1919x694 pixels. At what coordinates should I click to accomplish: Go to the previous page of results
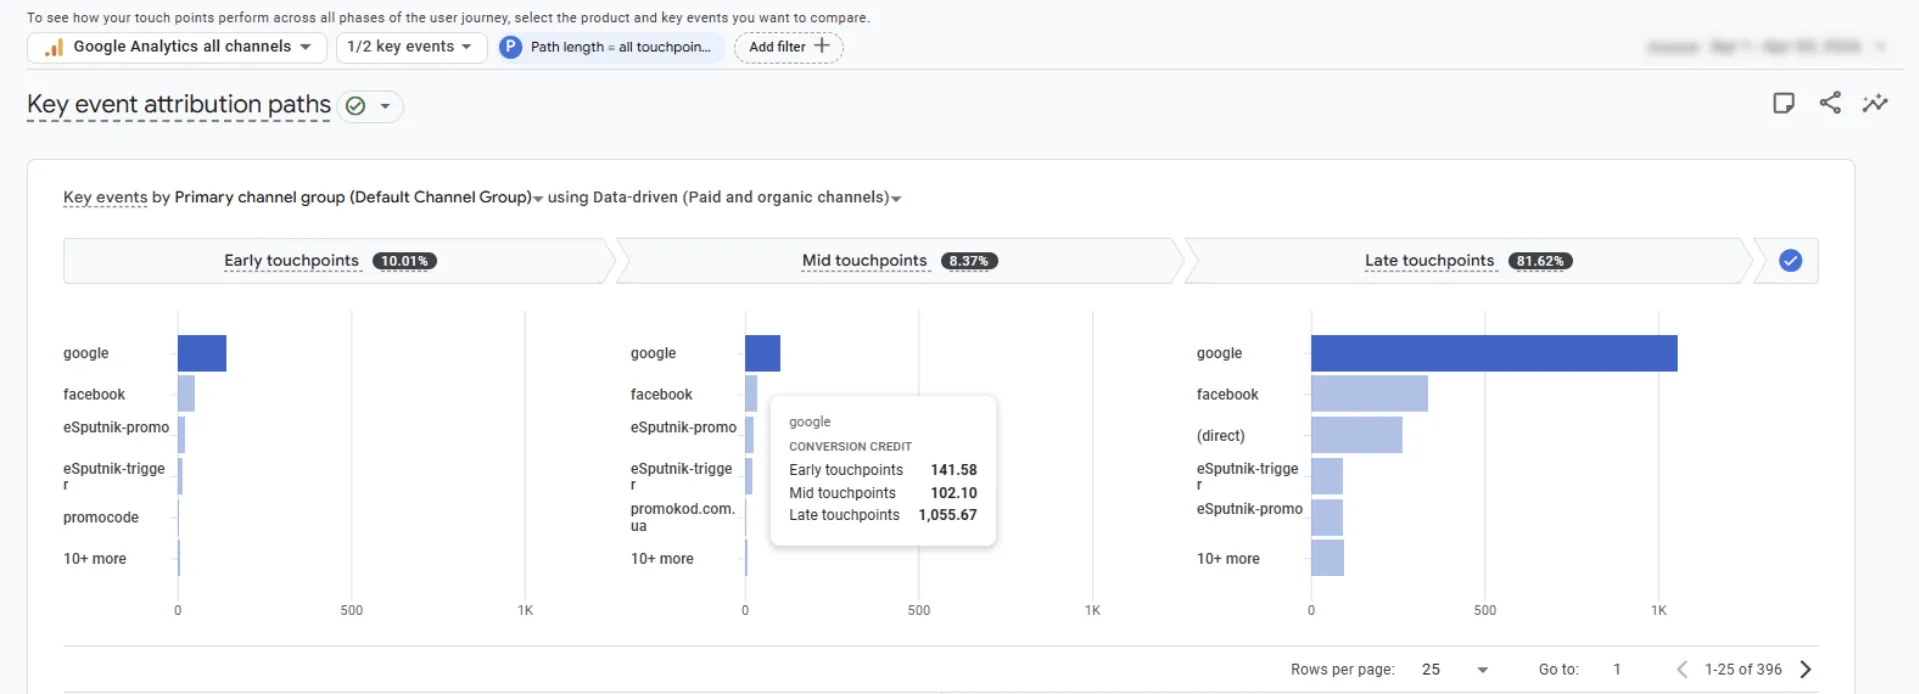click(x=1682, y=669)
